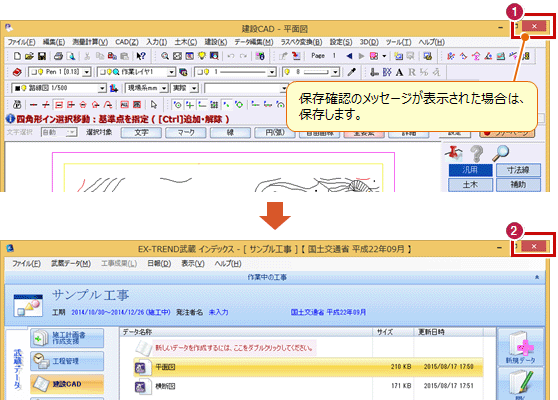Click the 施工計画書作成支援 button
Screen dimensions: 558x400
pyautogui.click(x=67, y=338)
